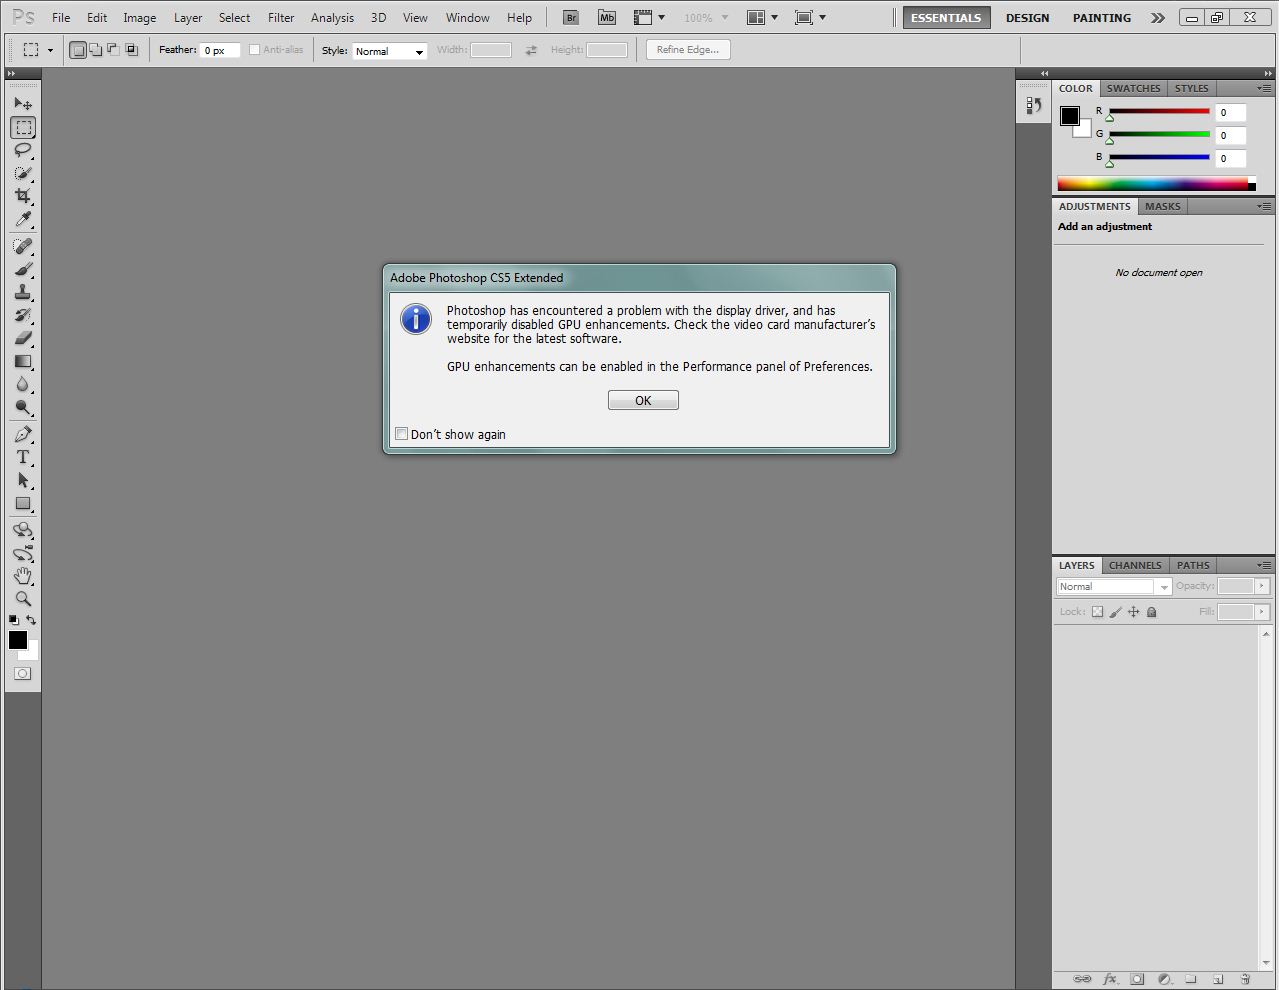Open the Adjustments panel options menu
The image size is (1279, 990).
1264,206
